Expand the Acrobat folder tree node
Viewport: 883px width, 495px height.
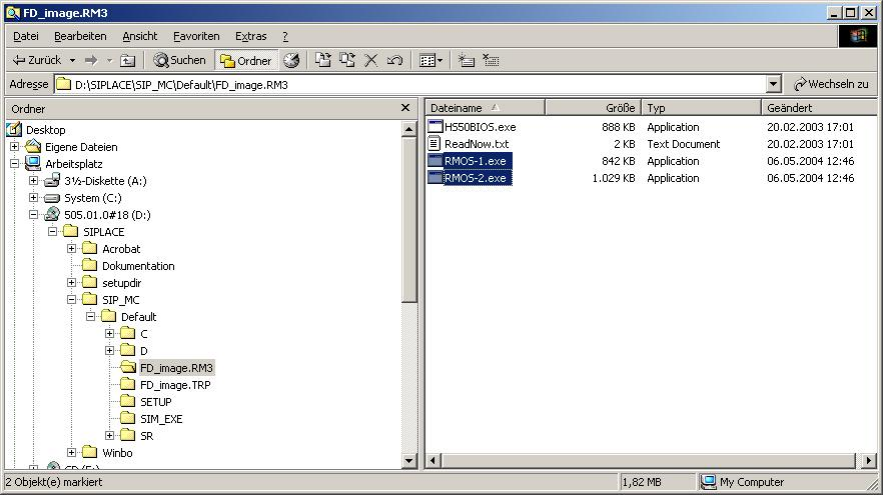click(72, 249)
